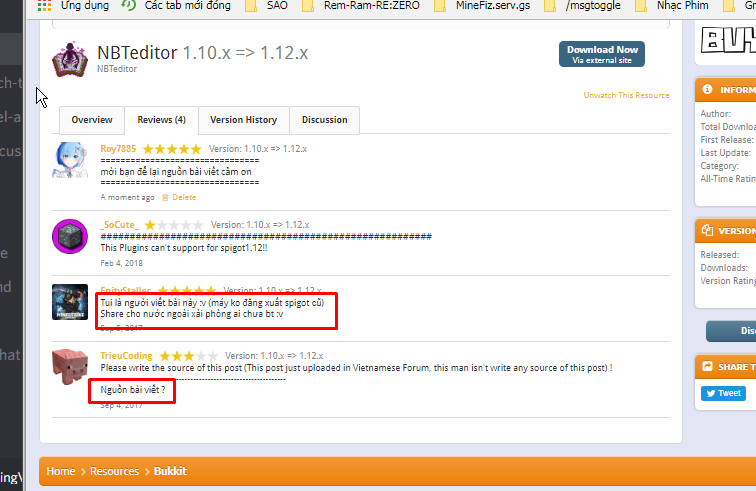Image resolution: width=756 pixels, height=491 pixels.
Task: Click 'NBTeditor 1.10.x => 1.12.x' title
Action: (x=202, y=53)
